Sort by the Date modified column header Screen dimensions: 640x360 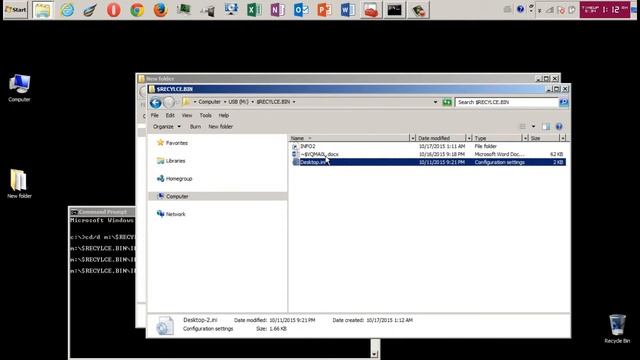tap(441, 138)
